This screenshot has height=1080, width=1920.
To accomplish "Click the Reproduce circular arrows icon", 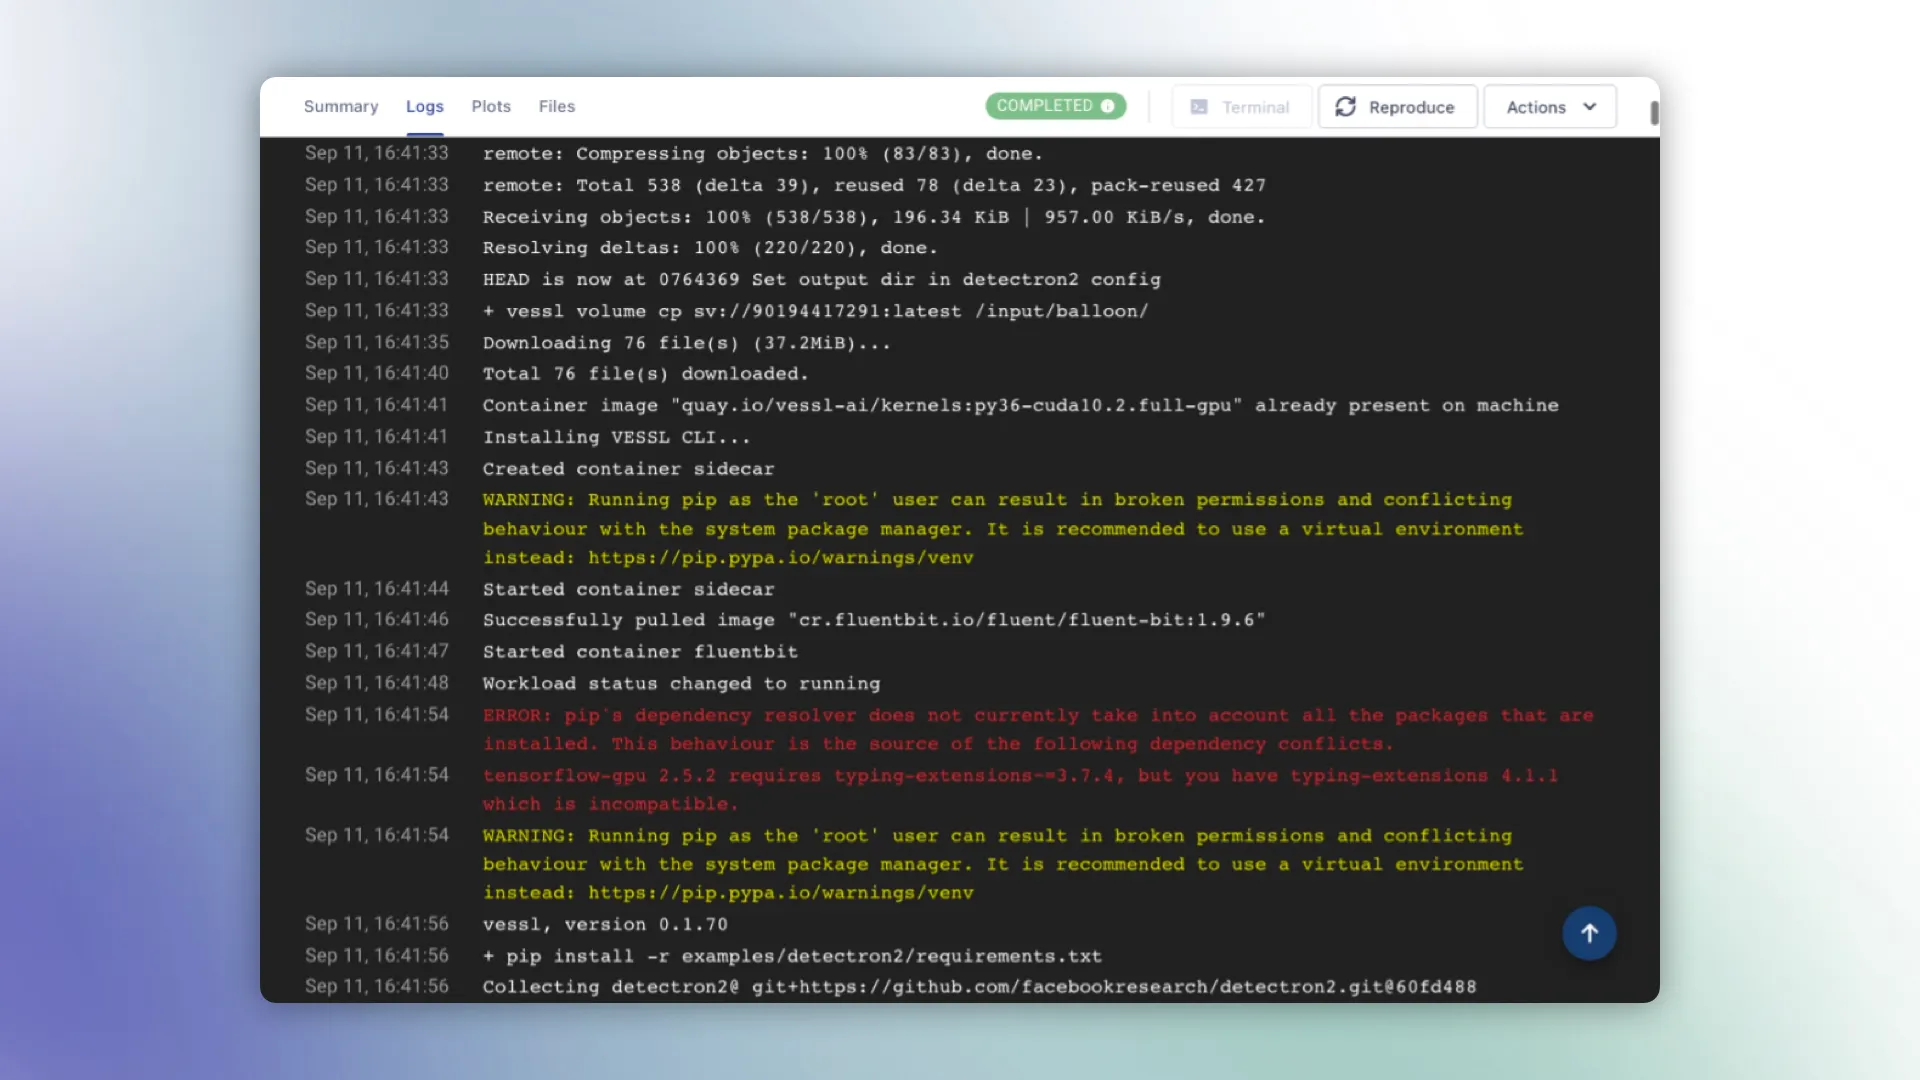I will [1346, 107].
